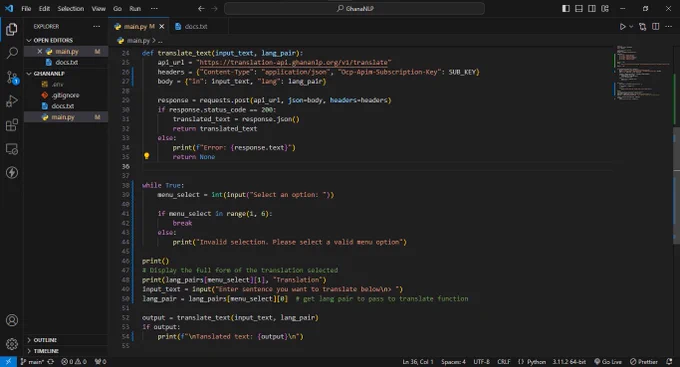The image size is (680, 367).
Task: Toggle the bottom Panel layout icon
Action: (579, 8)
